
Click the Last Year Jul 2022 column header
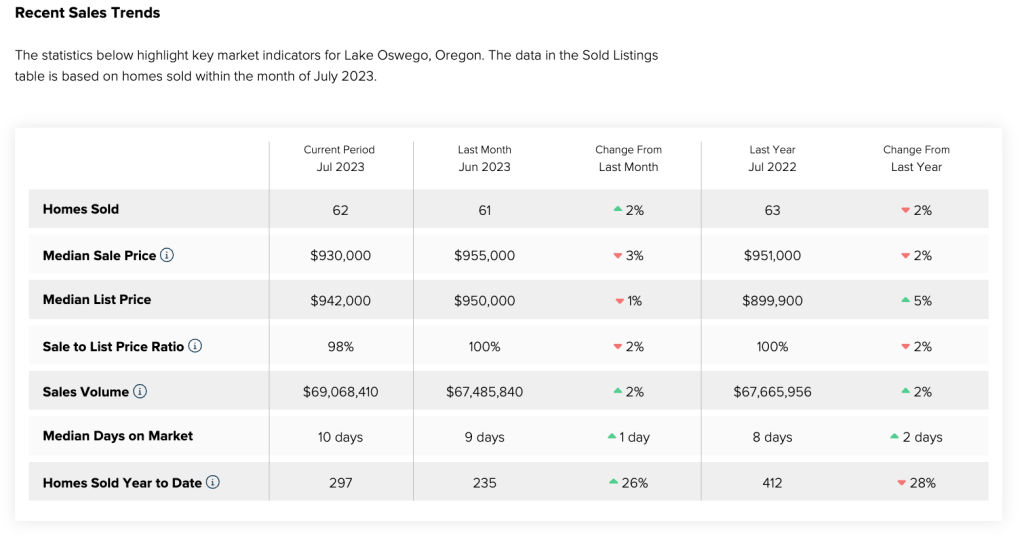click(772, 158)
